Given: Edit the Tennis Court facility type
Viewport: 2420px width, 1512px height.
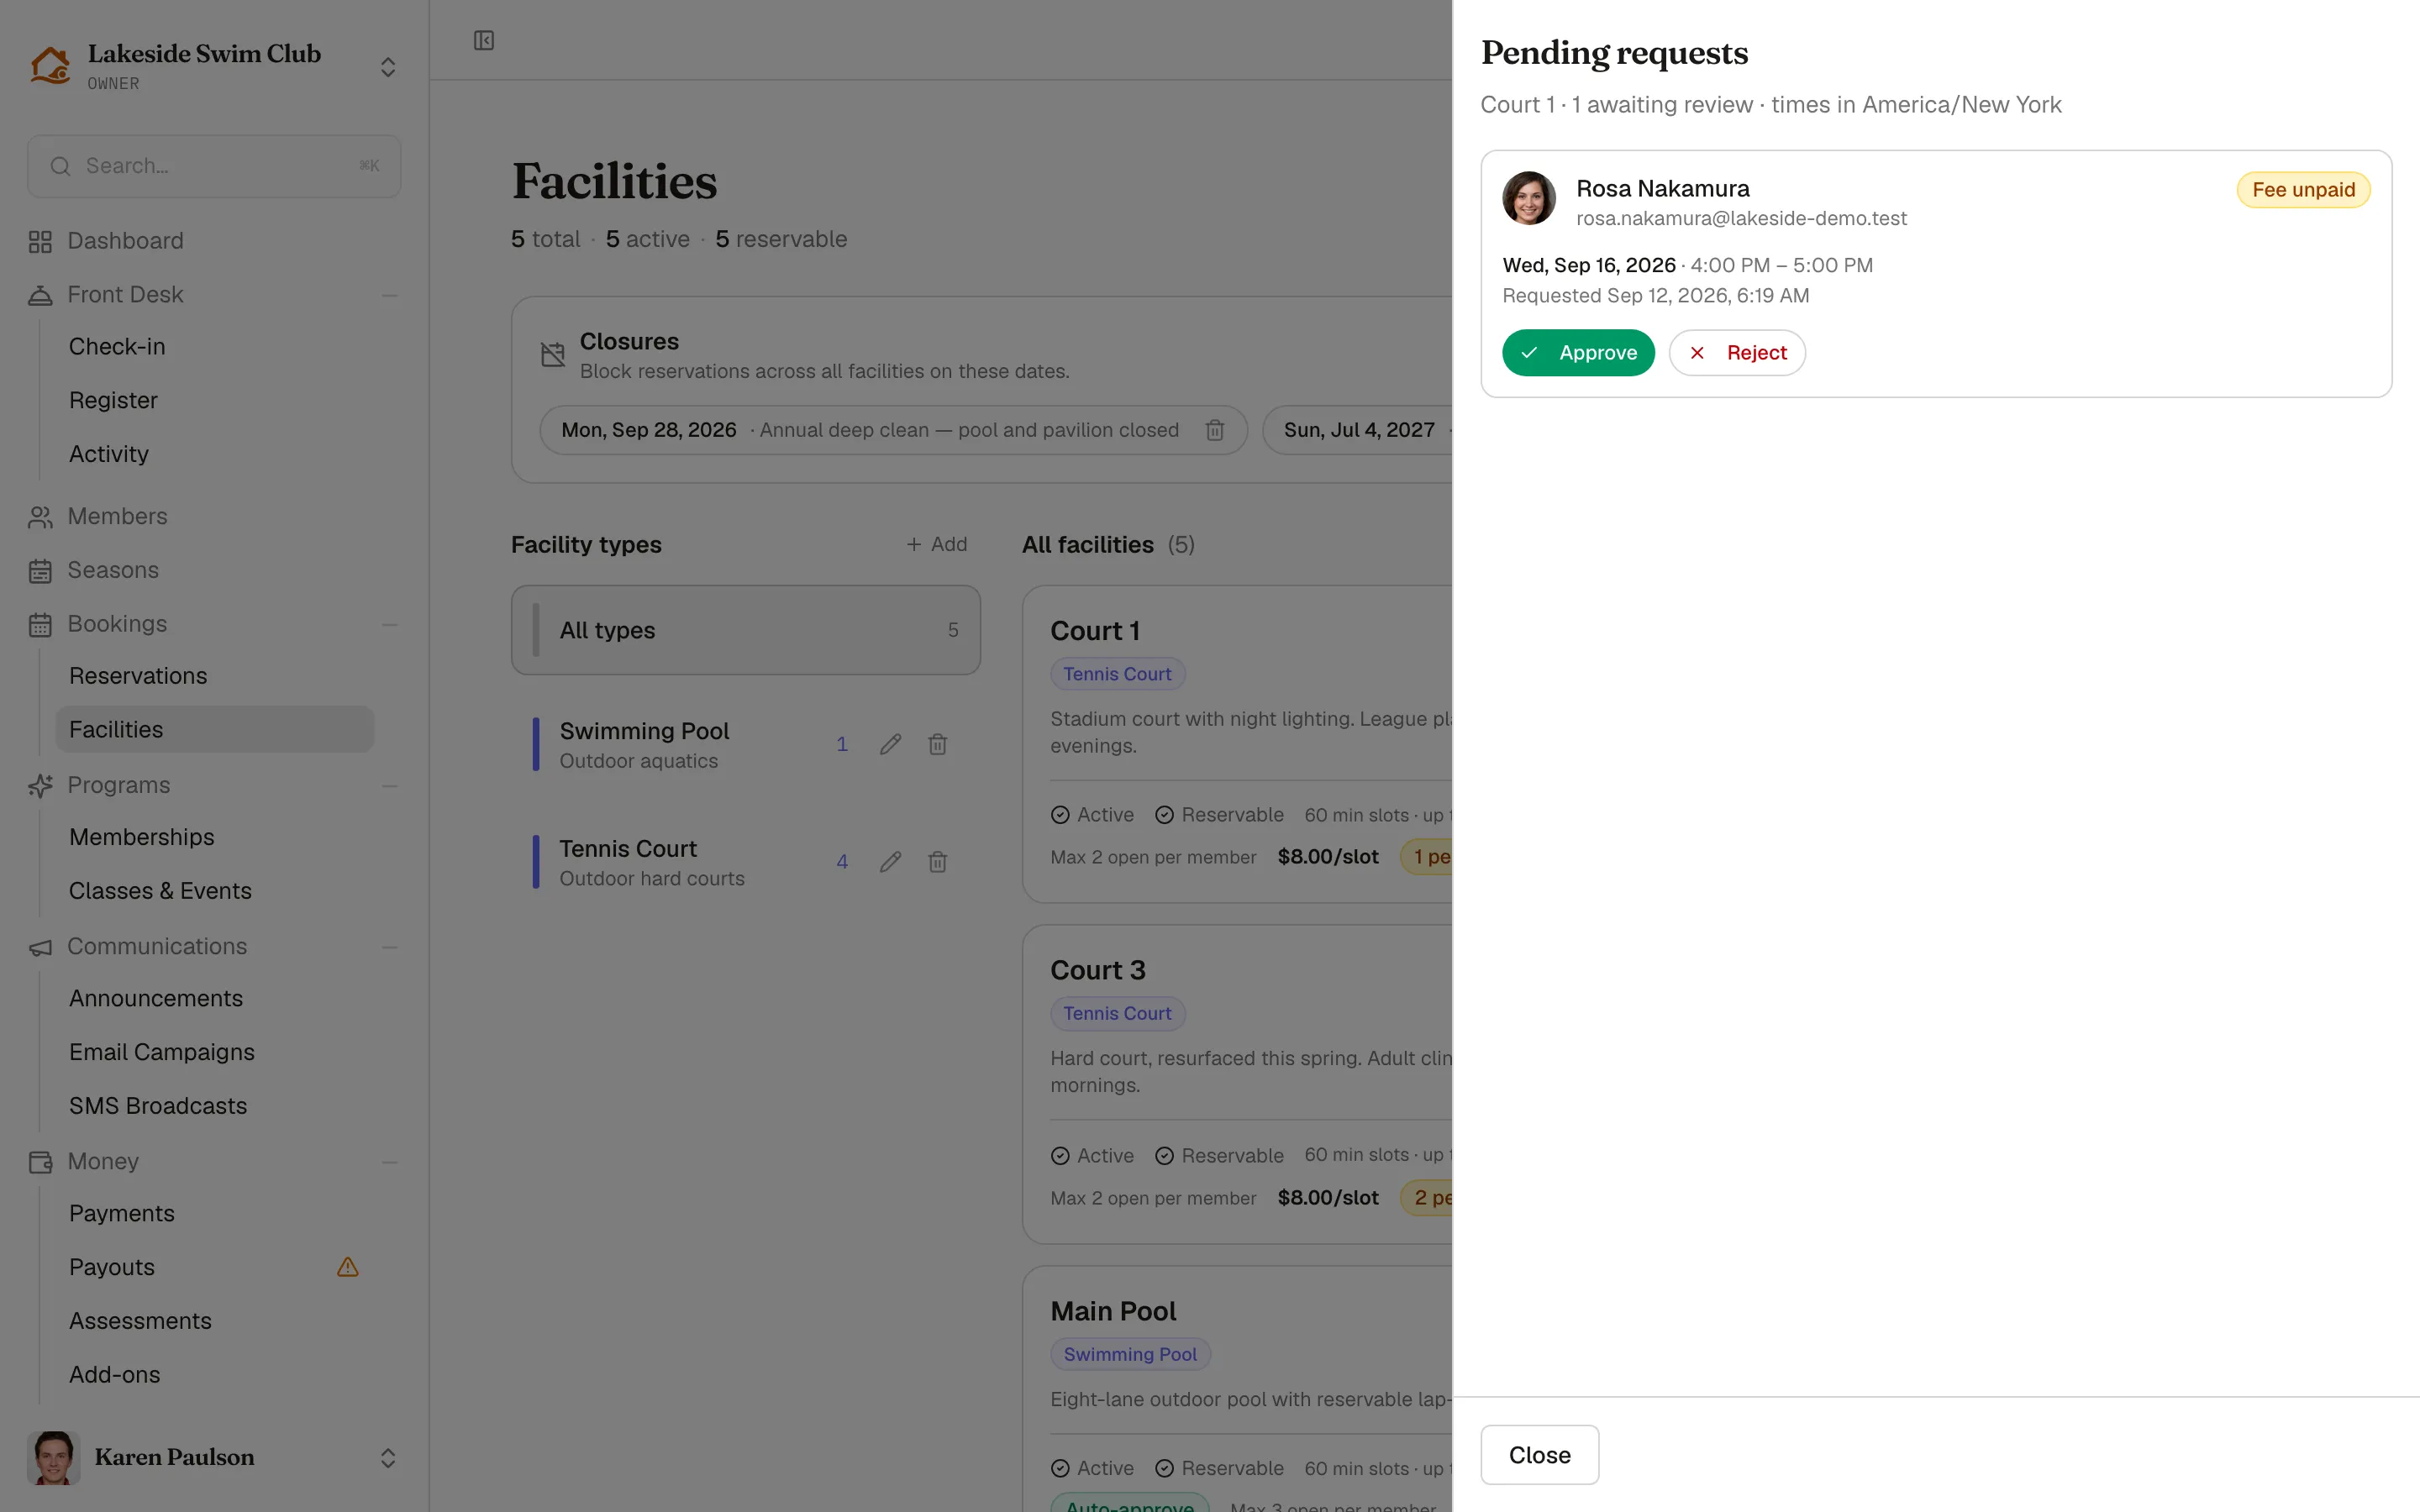Looking at the screenshot, I should point(890,862).
